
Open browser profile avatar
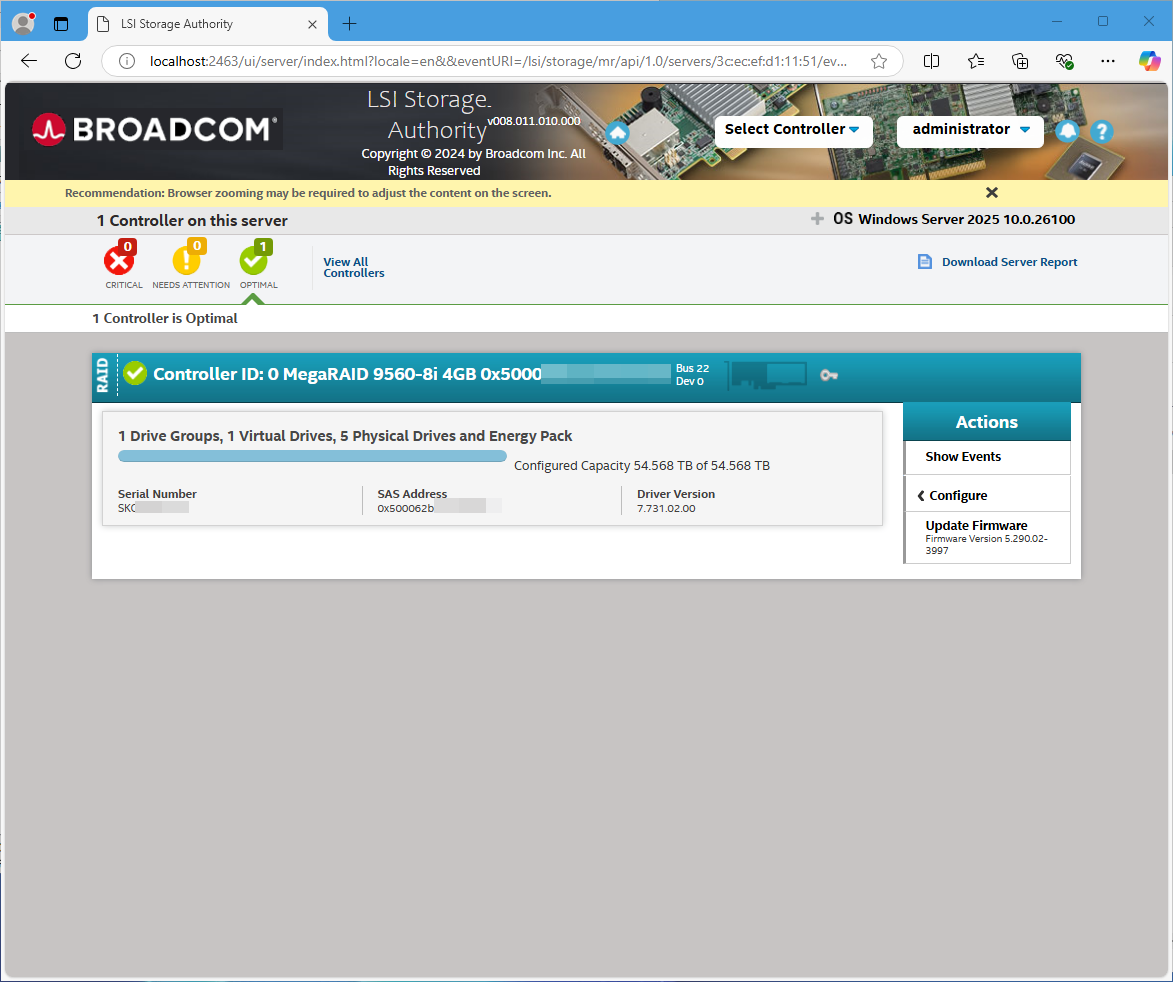point(24,24)
